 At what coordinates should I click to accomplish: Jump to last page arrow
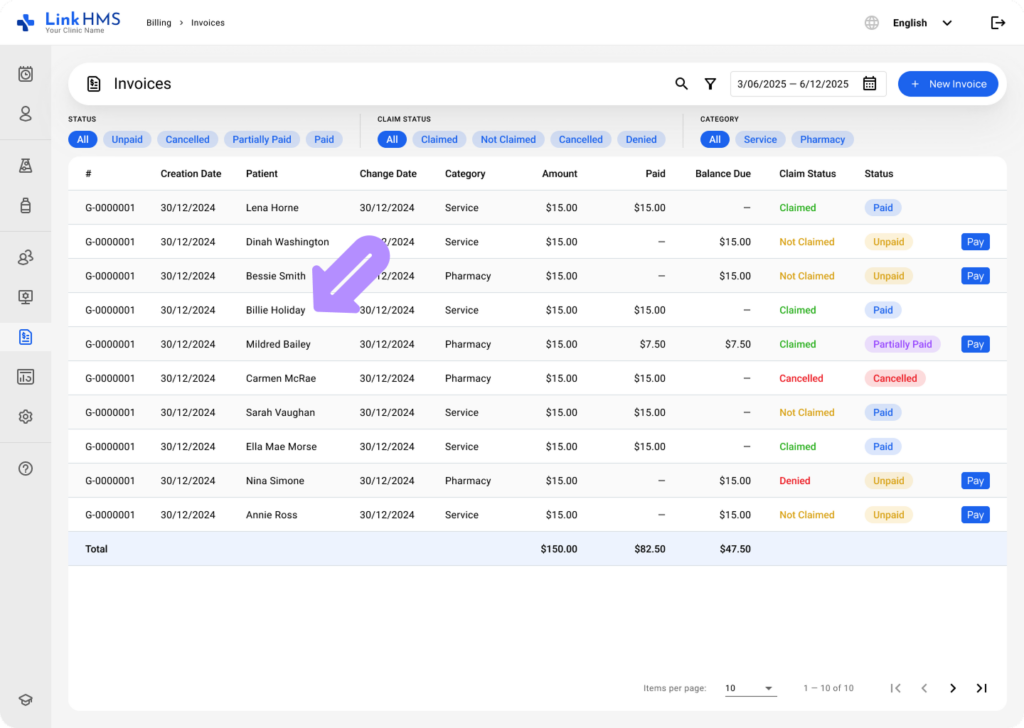point(982,688)
